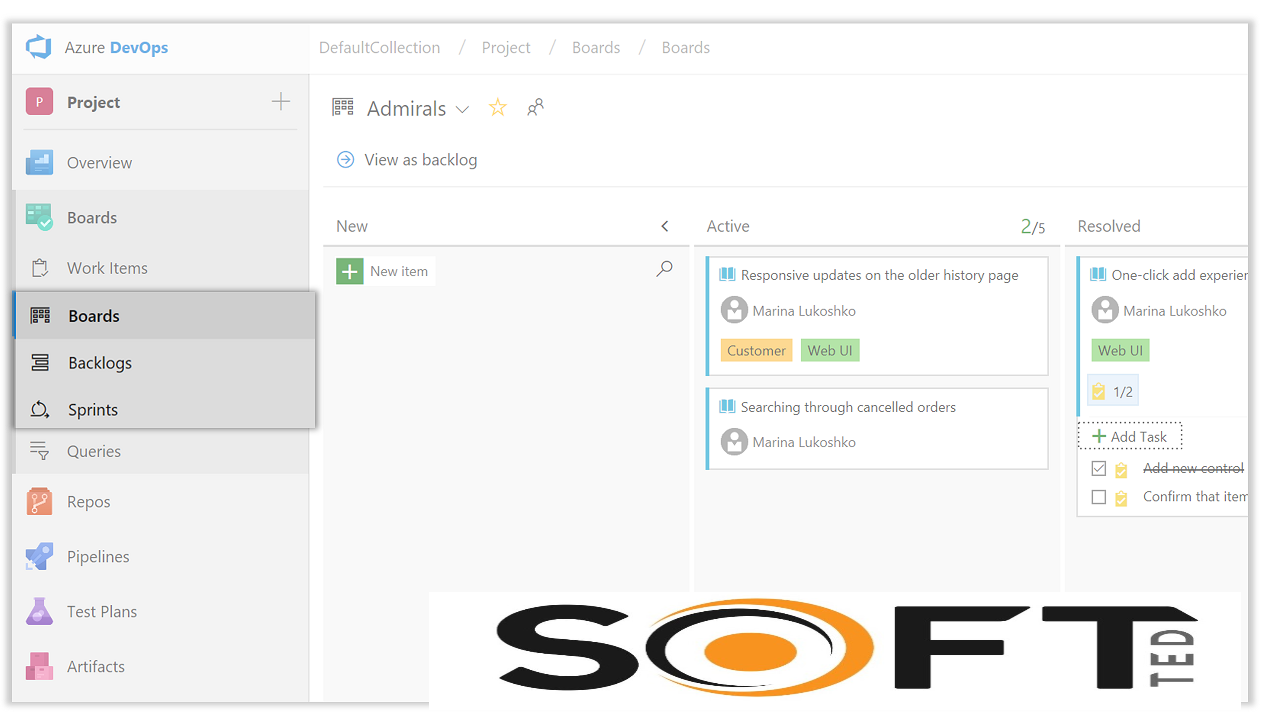1264x720 pixels.
Task: Click the last Boards breadcrumb link
Action: 686,47
